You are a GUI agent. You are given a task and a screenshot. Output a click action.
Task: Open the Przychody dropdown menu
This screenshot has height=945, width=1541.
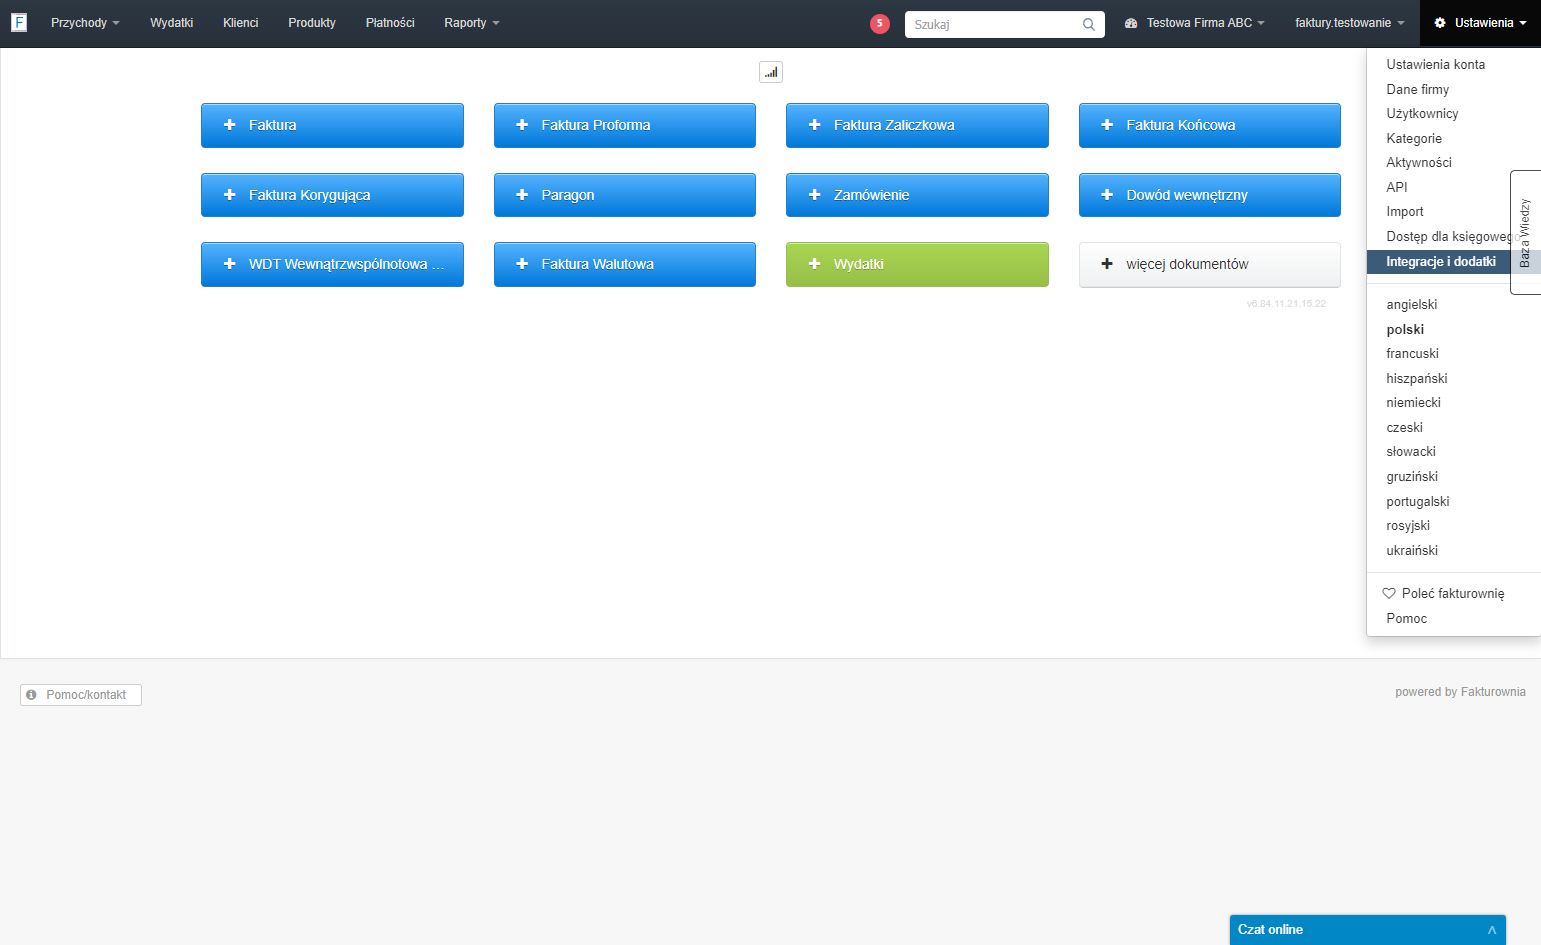click(85, 23)
